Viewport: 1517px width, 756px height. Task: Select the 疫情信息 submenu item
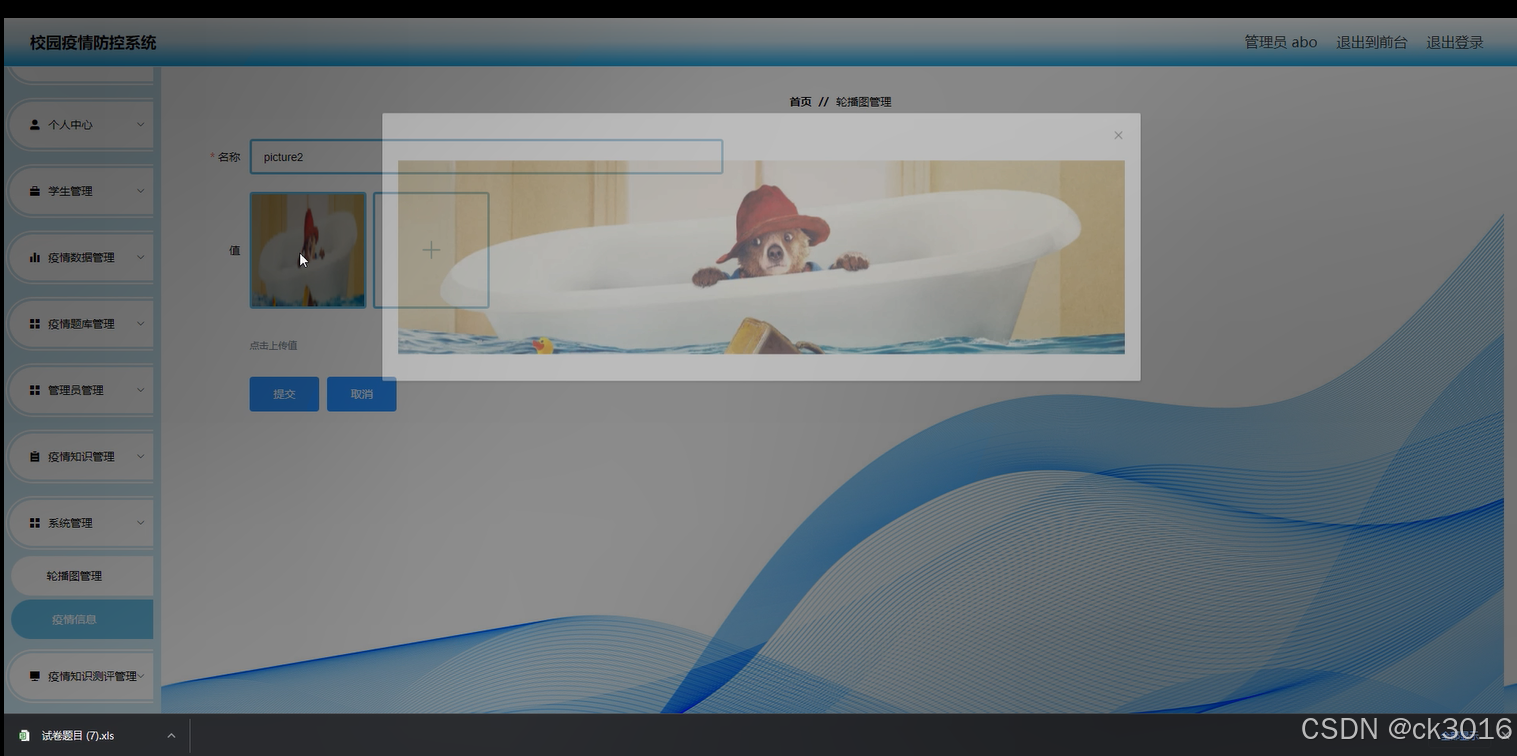point(82,619)
